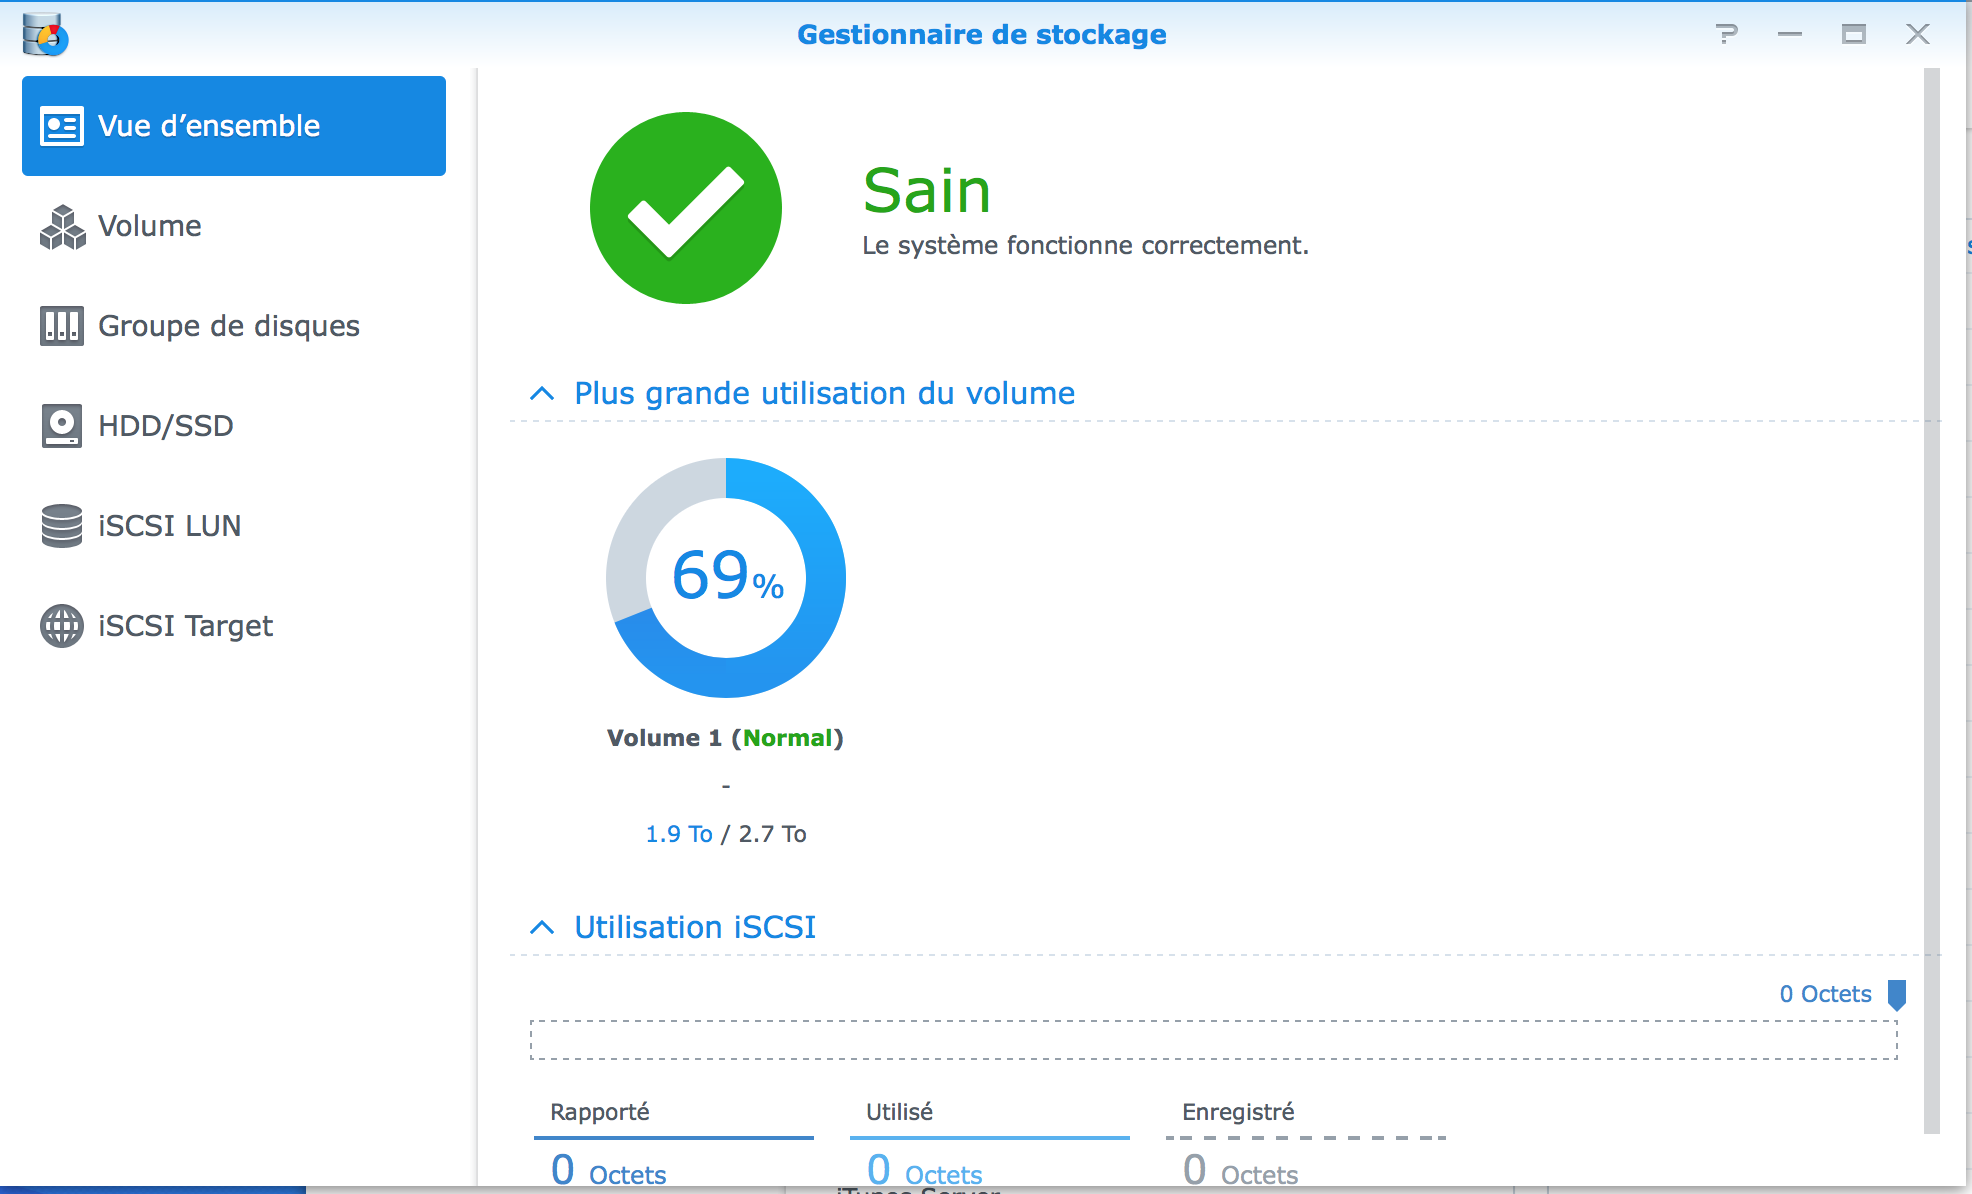Screen dimensions: 1972x1194
Task: Click the blue iSCSI usage bar marker
Action: 1896,995
